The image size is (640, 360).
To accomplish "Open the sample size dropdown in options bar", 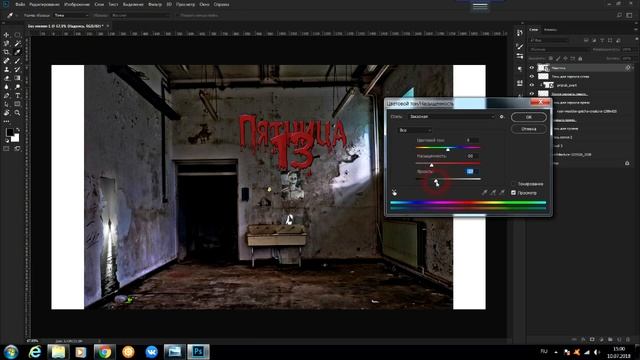I will coord(71,16).
